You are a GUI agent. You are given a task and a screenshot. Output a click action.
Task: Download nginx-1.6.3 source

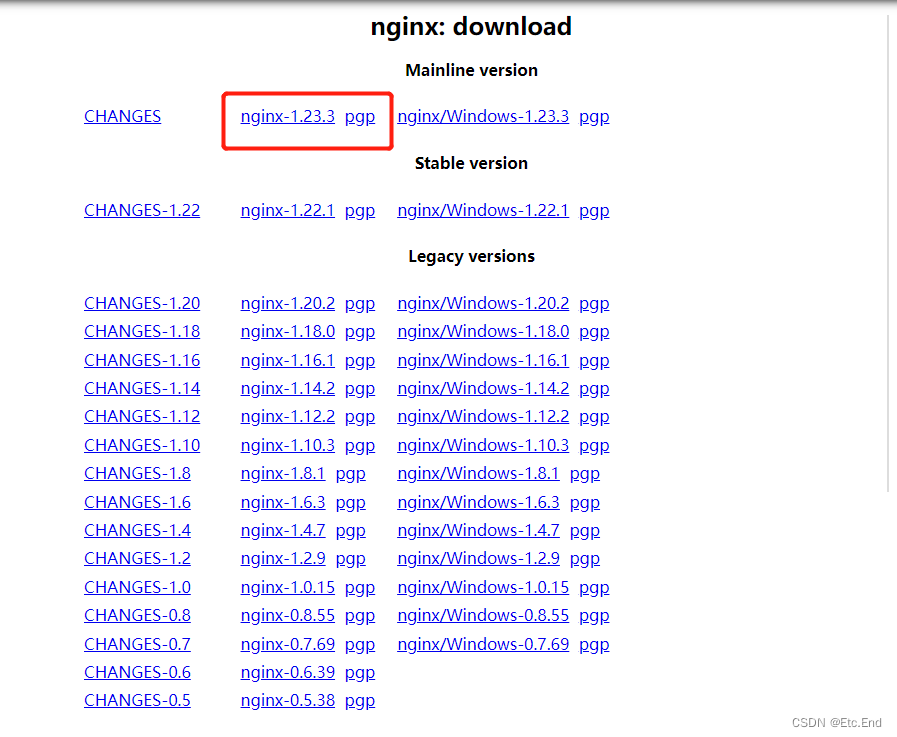click(283, 502)
